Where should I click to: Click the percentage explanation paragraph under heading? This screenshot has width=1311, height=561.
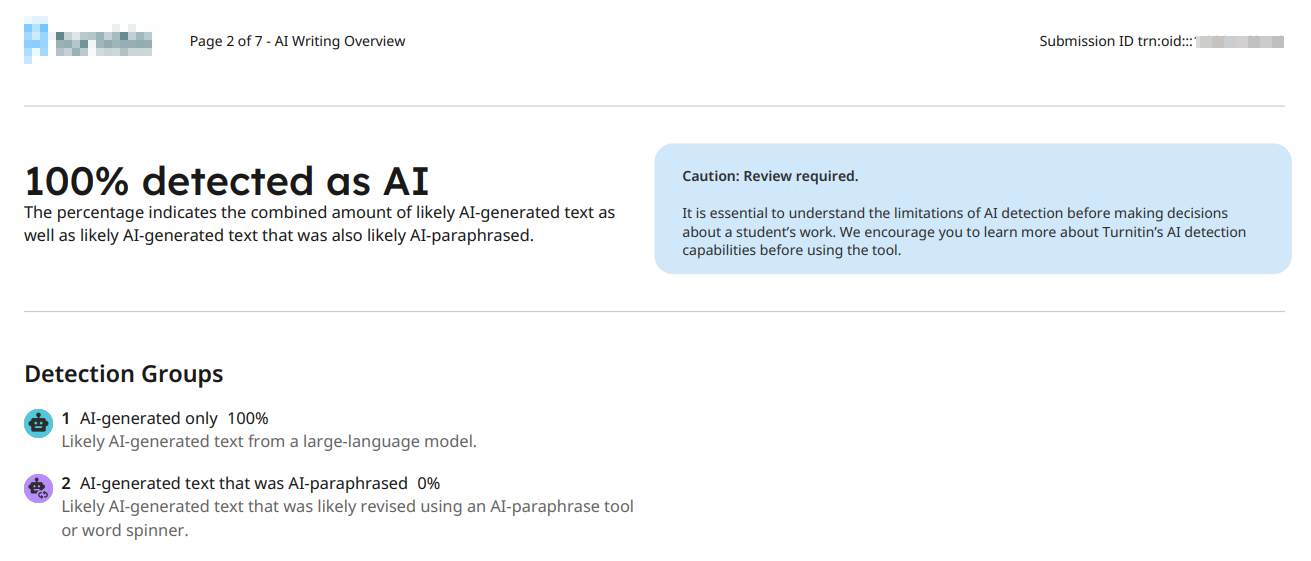click(x=319, y=225)
